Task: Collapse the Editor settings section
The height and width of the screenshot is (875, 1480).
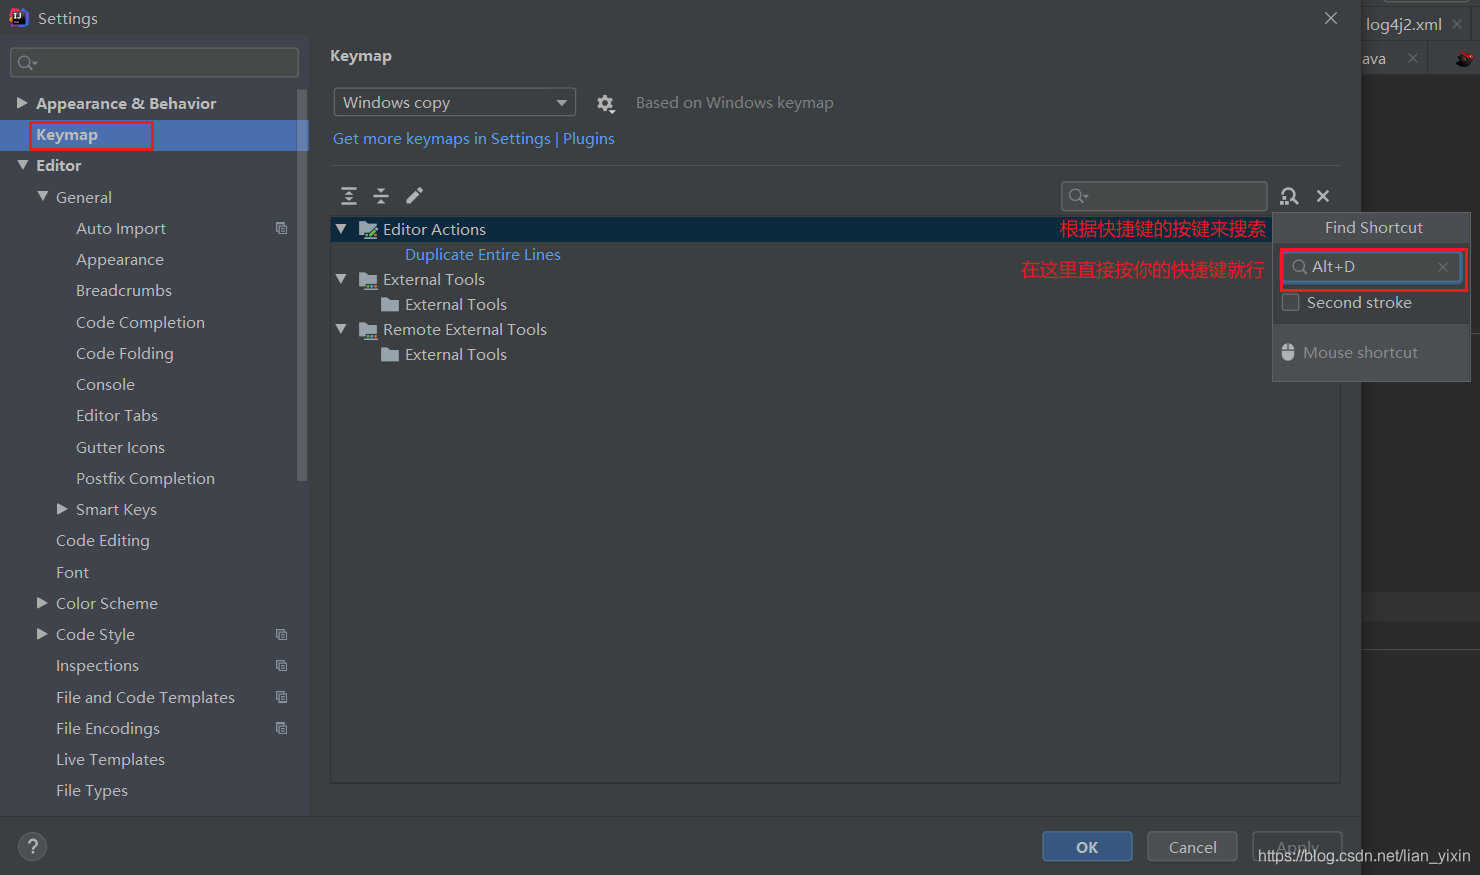Action: point(22,165)
